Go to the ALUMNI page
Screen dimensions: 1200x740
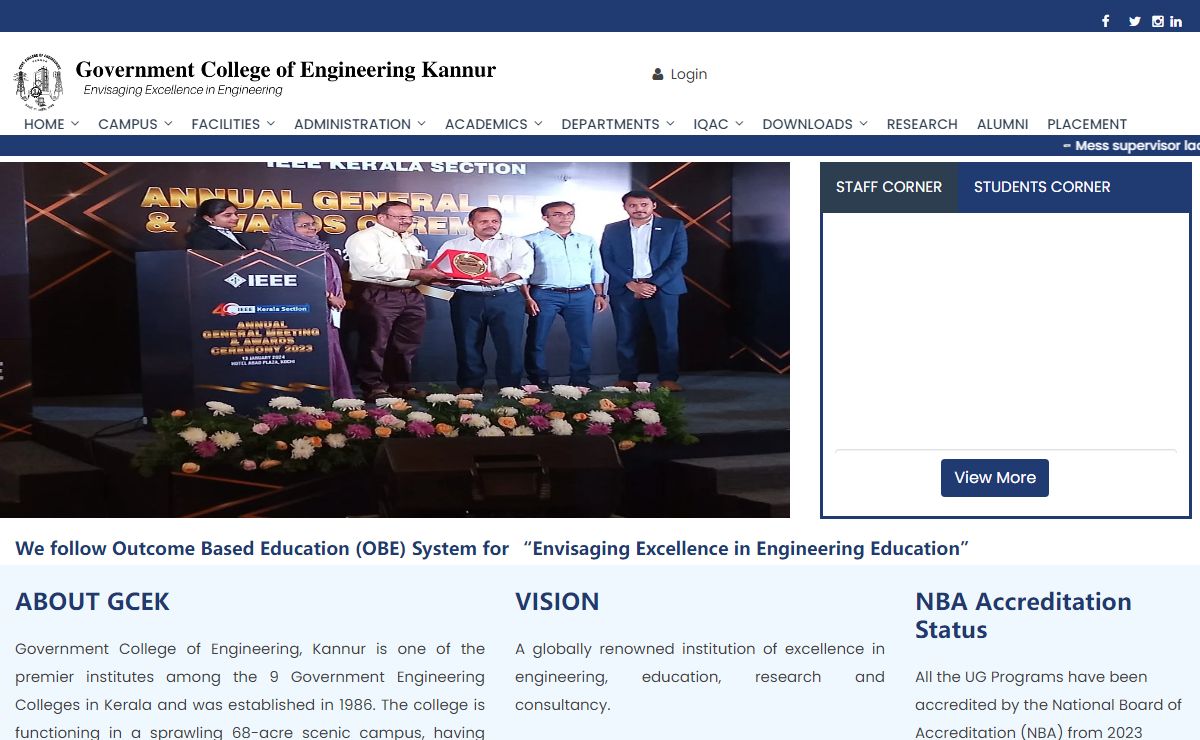pyautogui.click(x=1002, y=124)
